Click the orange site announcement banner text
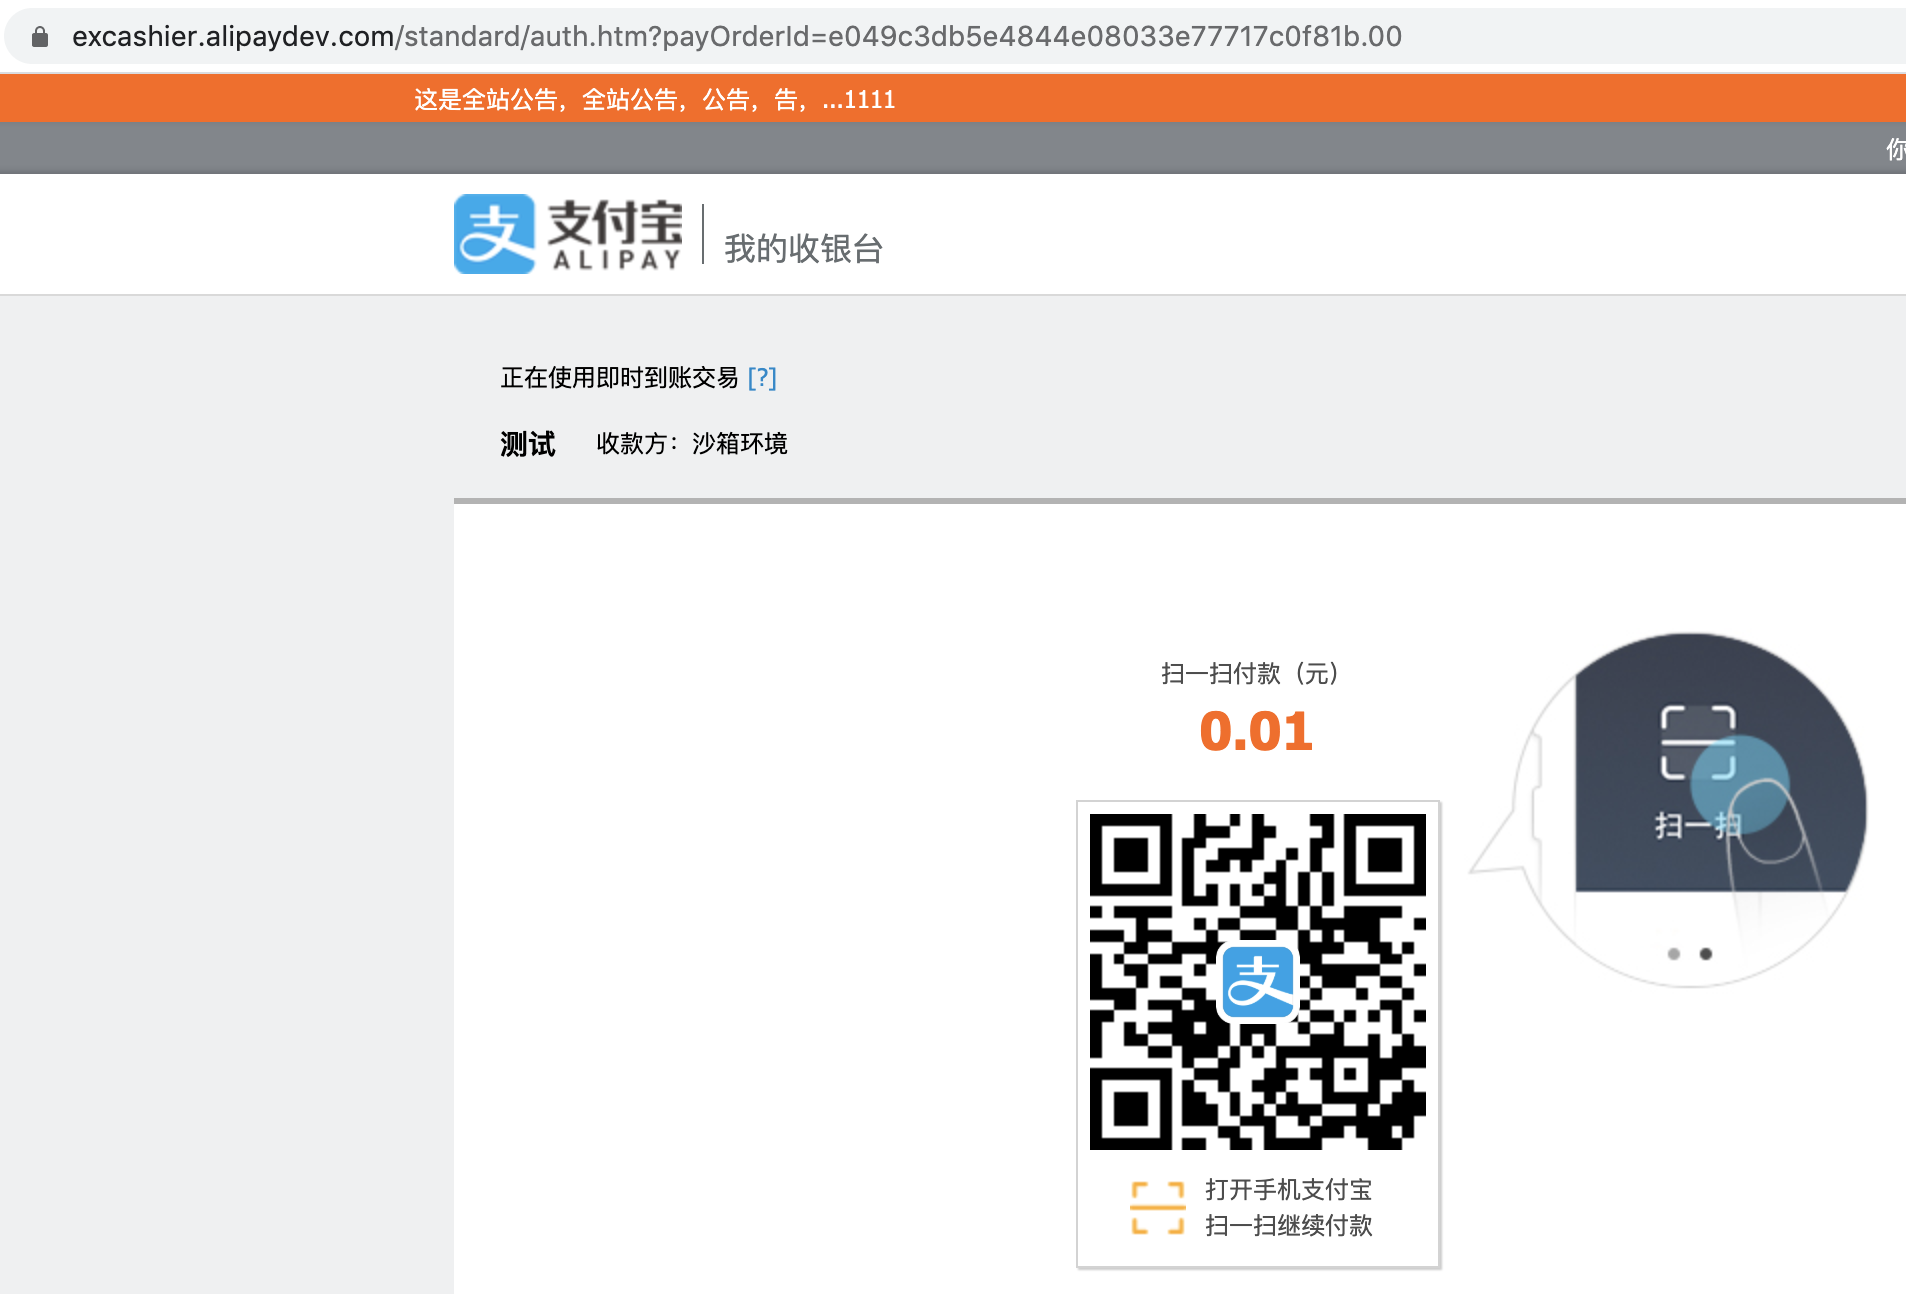This screenshot has width=1906, height=1294. pyautogui.click(x=655, y=99)
